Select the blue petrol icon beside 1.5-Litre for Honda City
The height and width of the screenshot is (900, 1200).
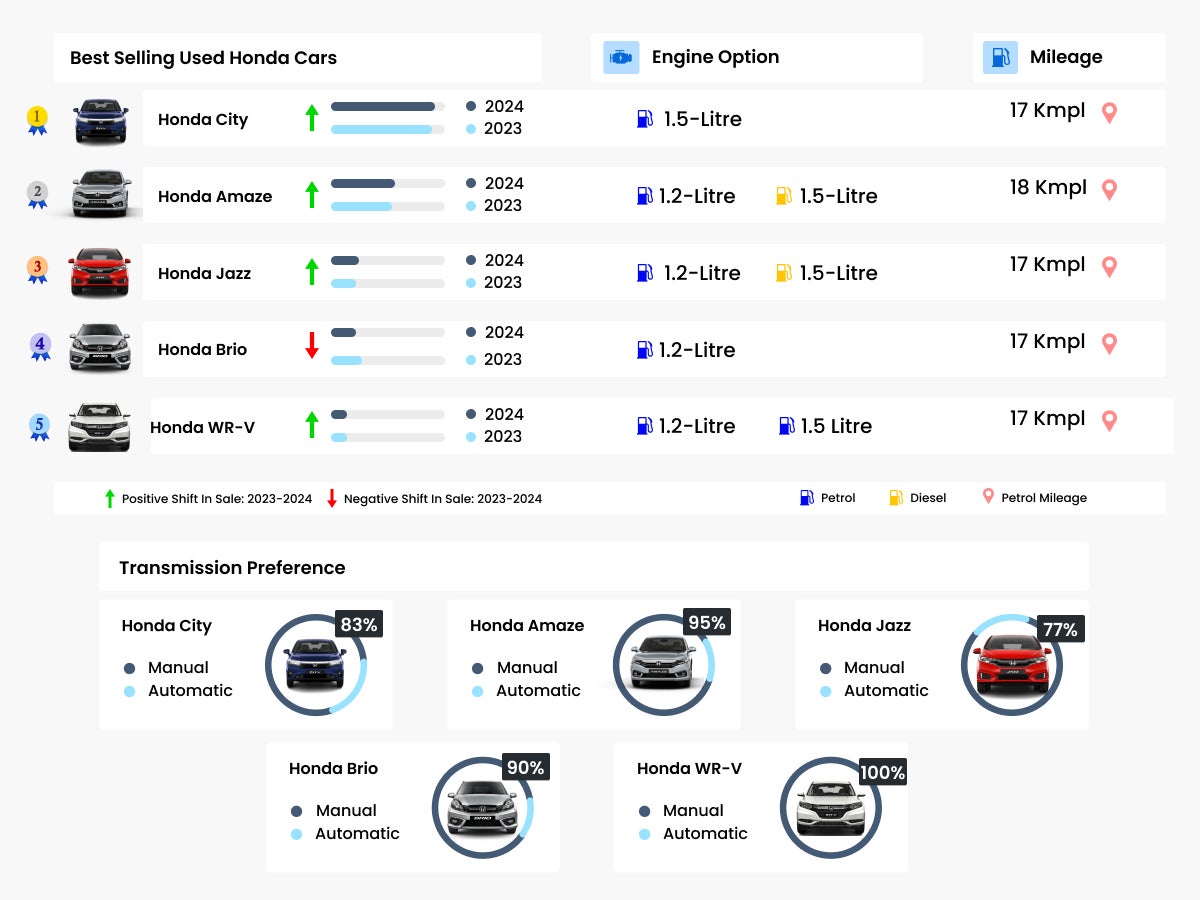click(642, 119)
